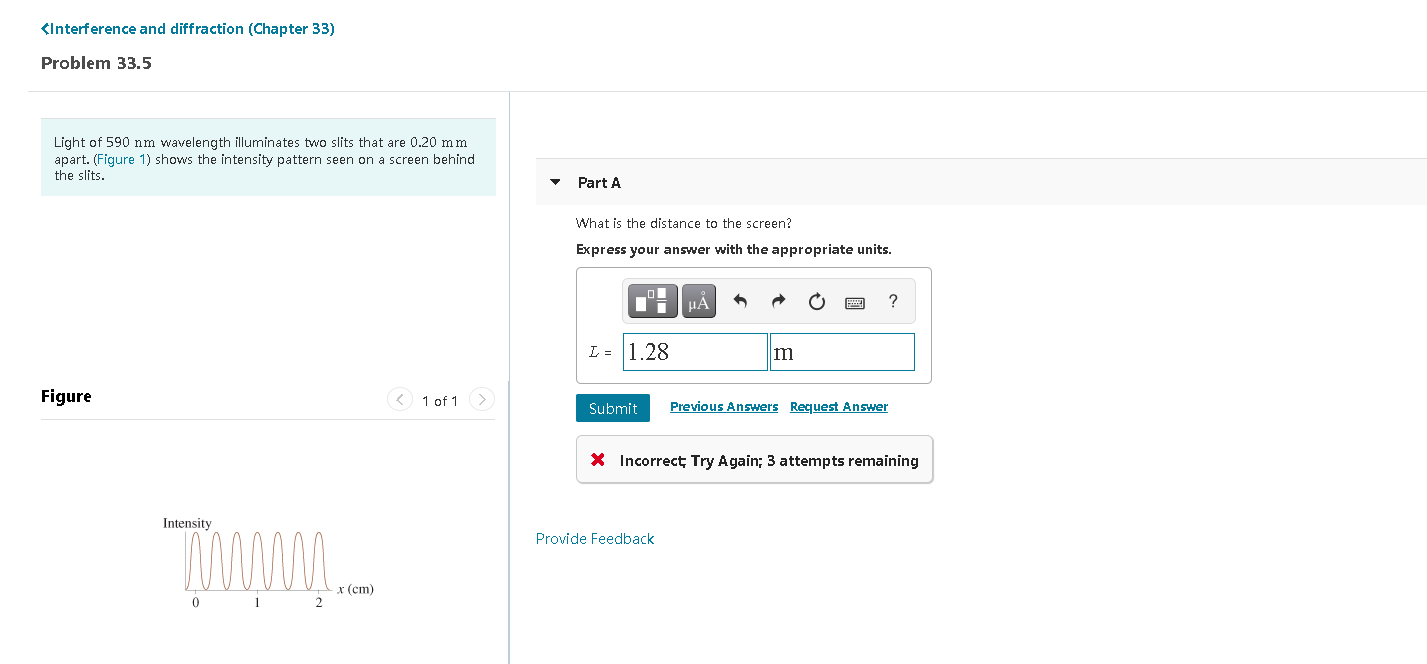Go to next figure arrow
The height and width of the screenshot is (664, 1427).
point(482,400)
